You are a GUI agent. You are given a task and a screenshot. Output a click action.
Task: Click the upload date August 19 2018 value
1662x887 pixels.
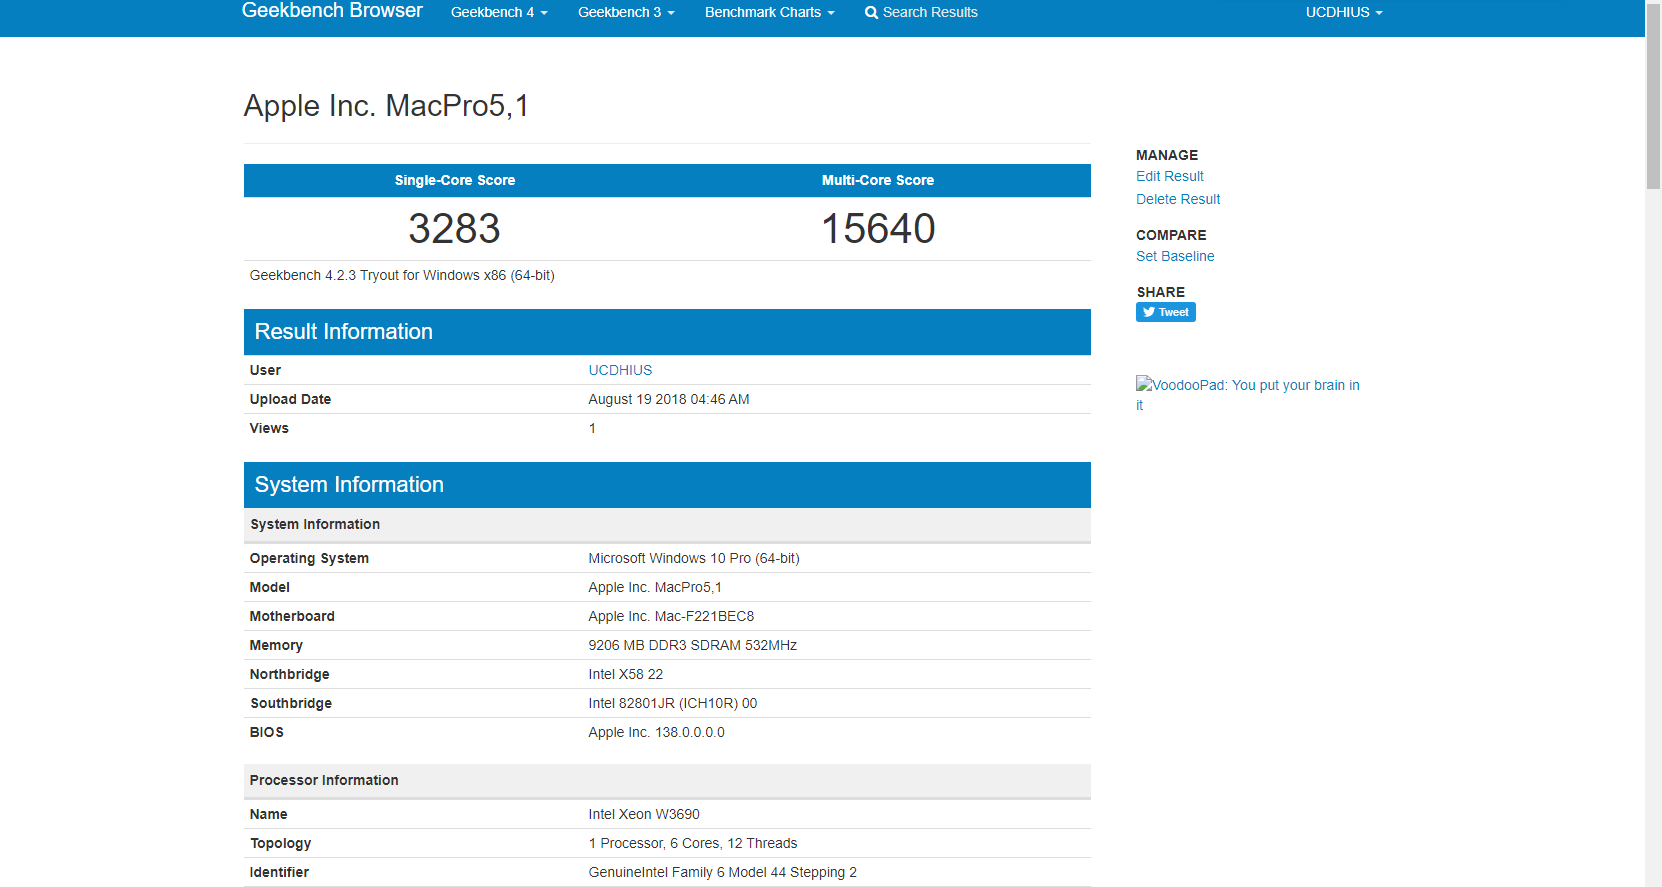(x=669, y=399)
